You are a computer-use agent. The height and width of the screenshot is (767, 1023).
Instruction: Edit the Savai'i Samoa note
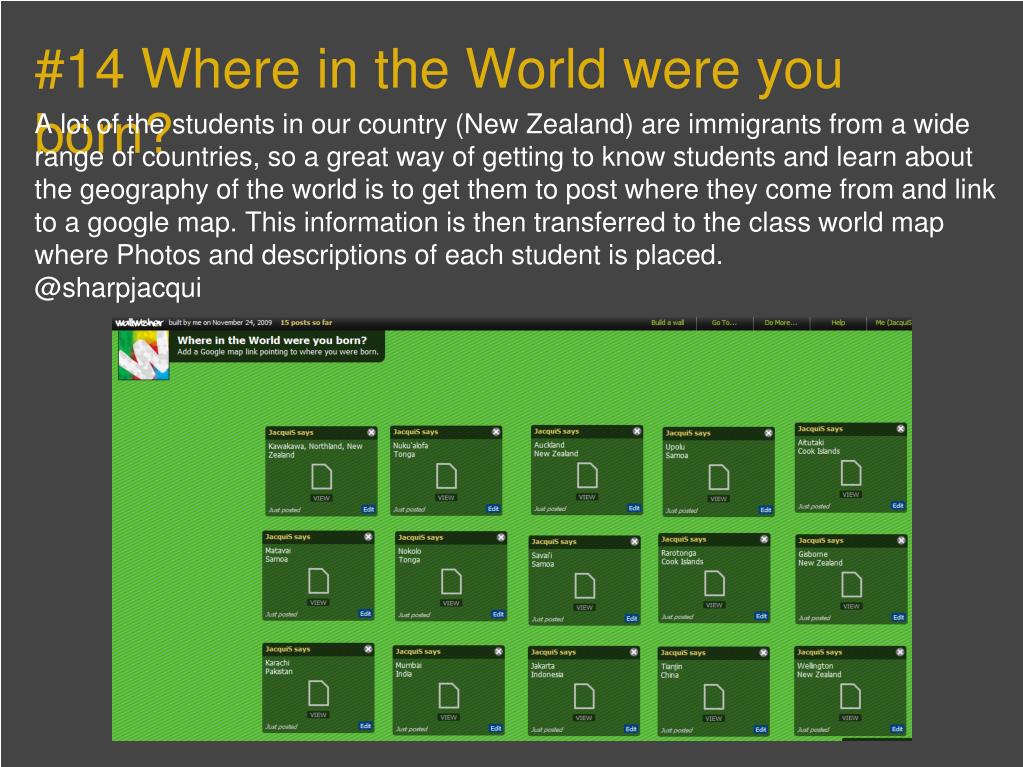click(x=632, y=618)
